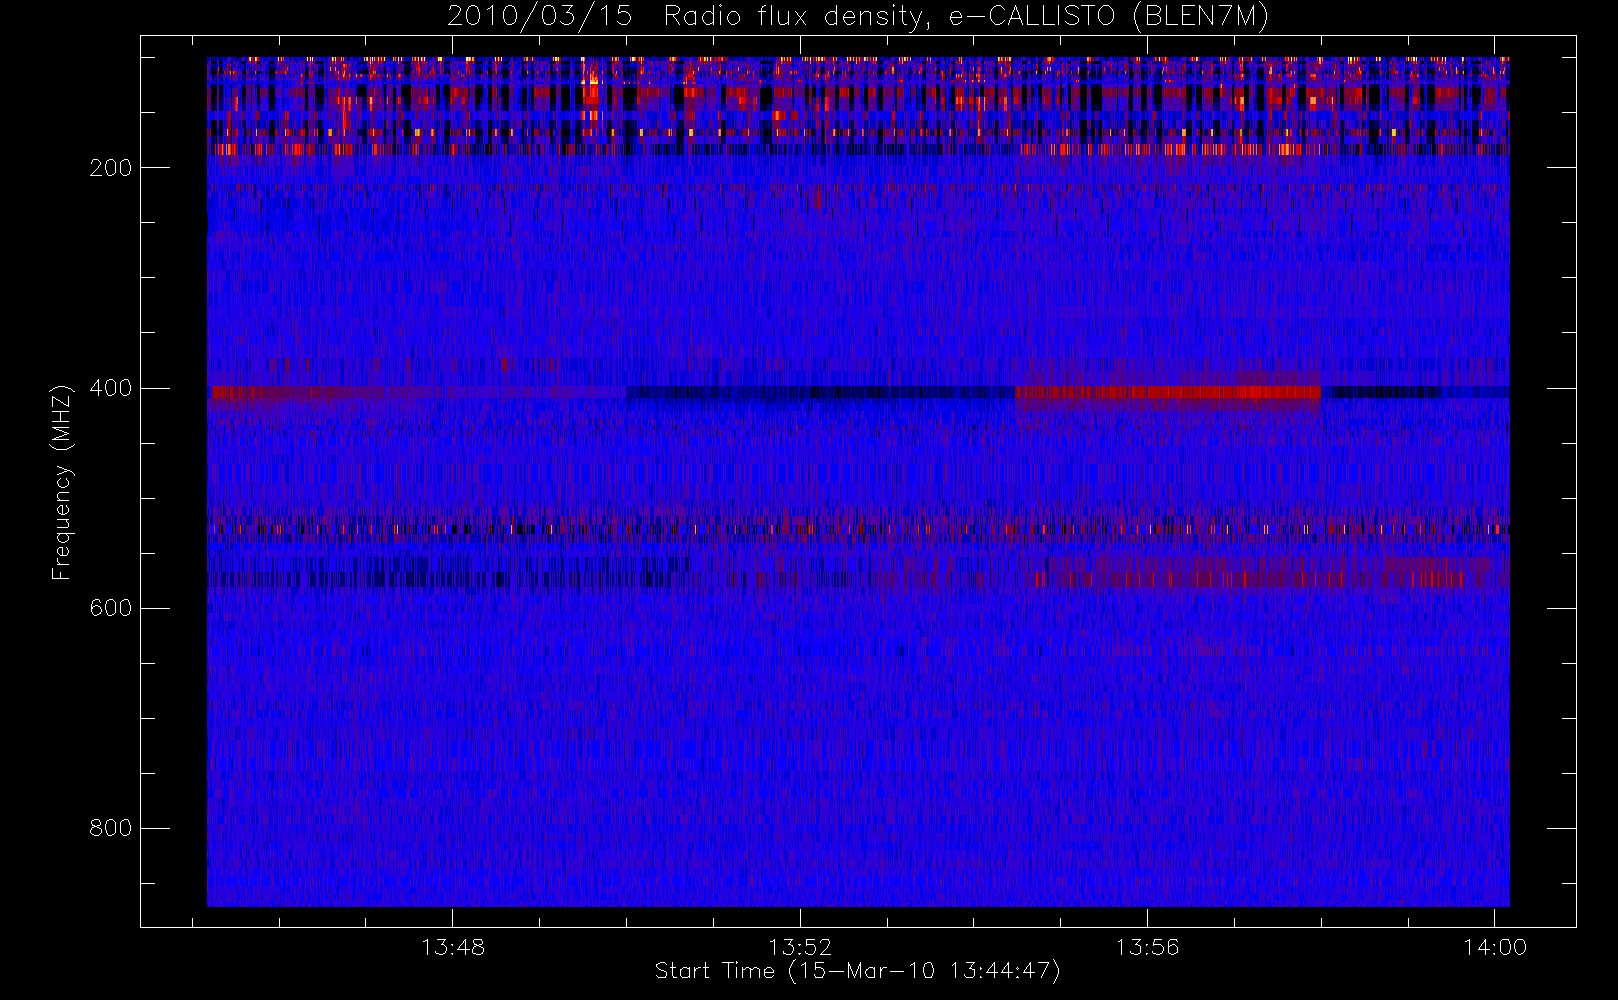Select the 'Frequency (MHZ)' y-axis label
This screenshot has height=1000, width=1618.
[62, 482]
